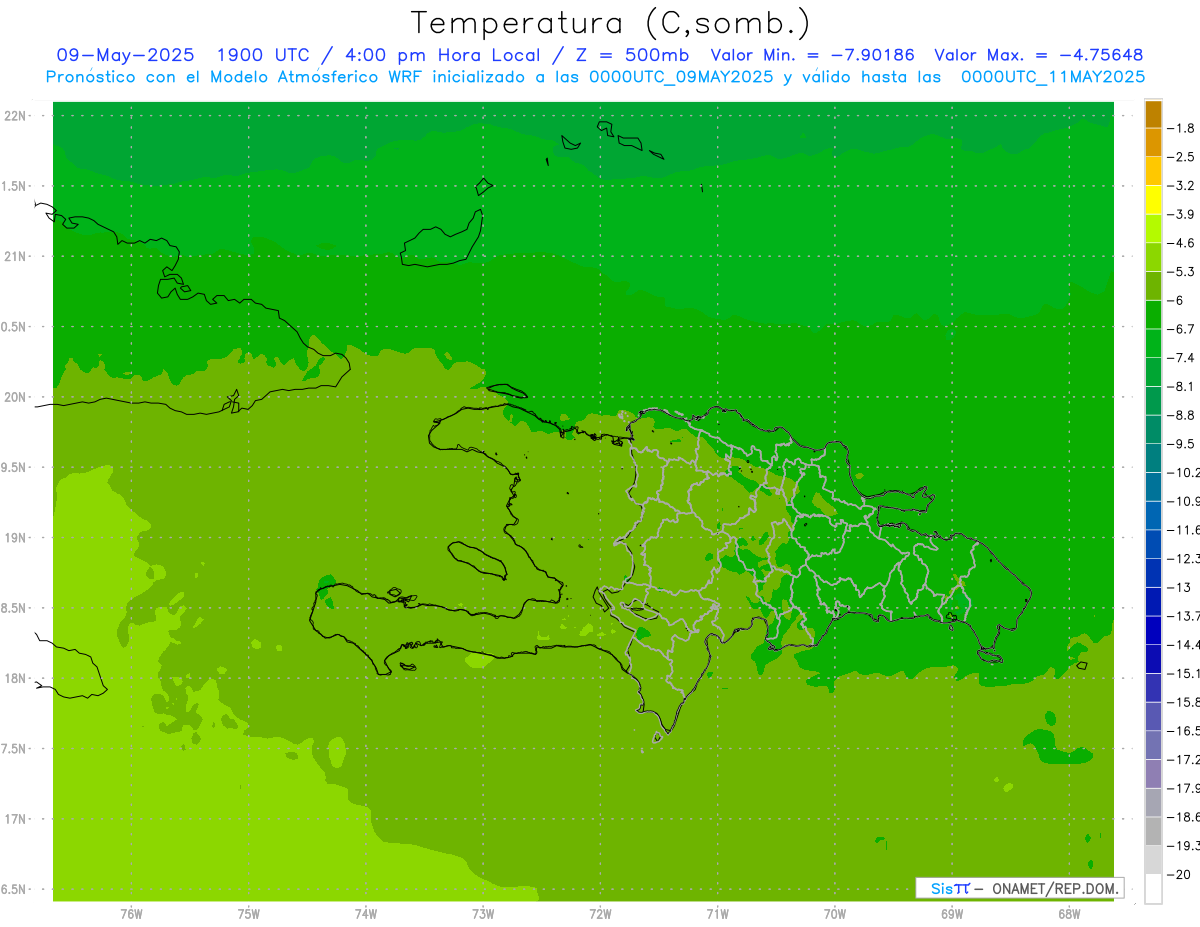Pick the purple swatch between -17.2 and -17.9
1200x927 pixels.
click(x=1153, y=774)
